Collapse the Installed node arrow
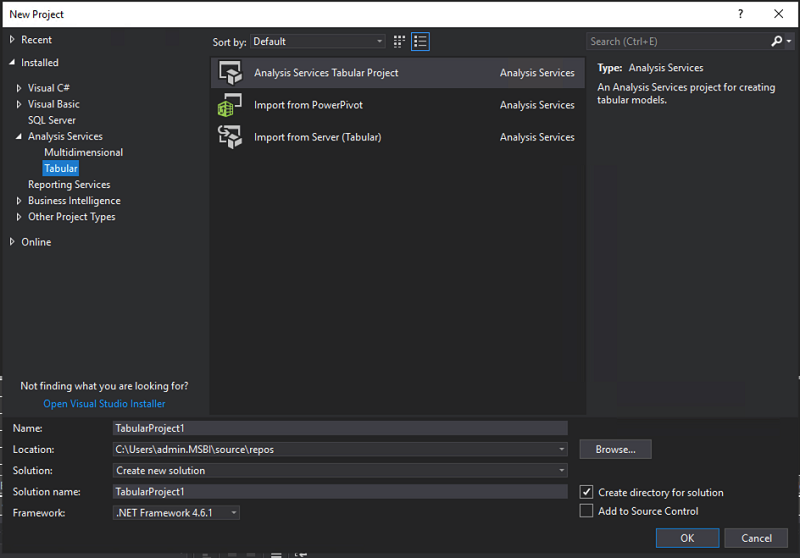 pyautogui.click(x=12, y=62)
